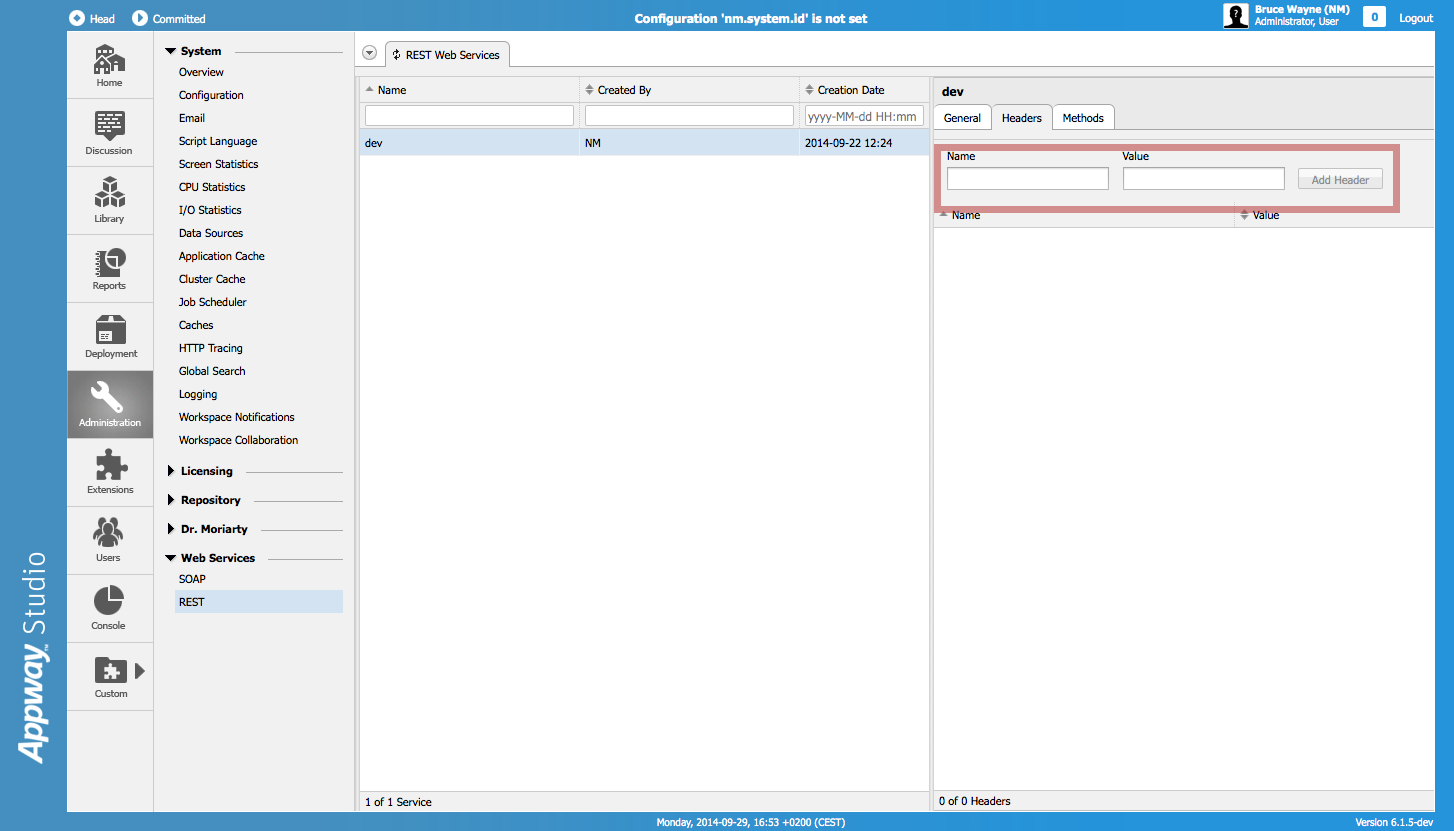Expand the Licensing section
Viewport: 1454px width, 831px height.
click(171, 471)
